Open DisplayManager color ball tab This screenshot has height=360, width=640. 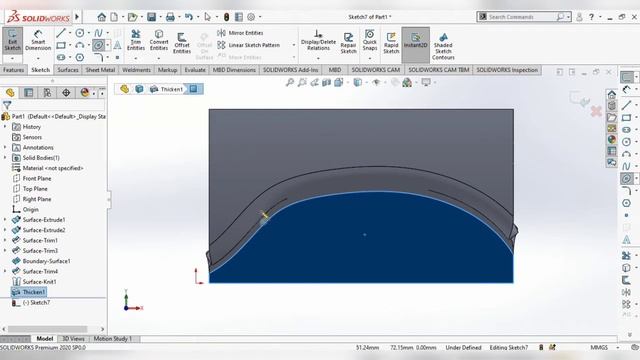(x=84, y=93)
